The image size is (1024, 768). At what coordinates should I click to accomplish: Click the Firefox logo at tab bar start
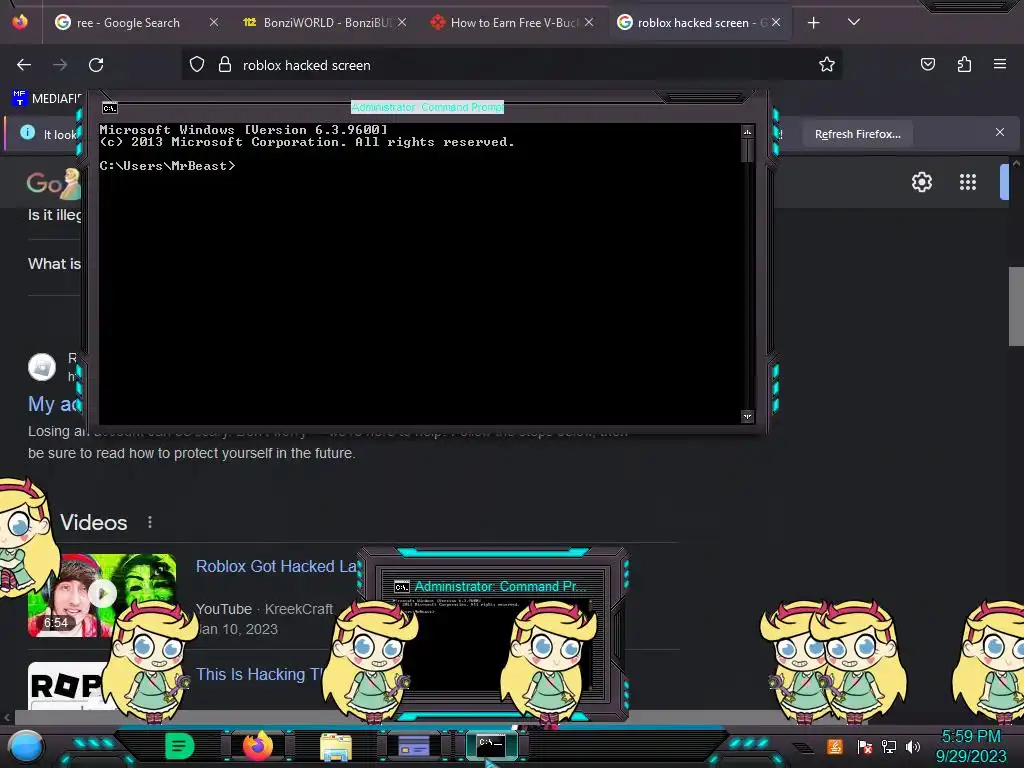point(20,22)
